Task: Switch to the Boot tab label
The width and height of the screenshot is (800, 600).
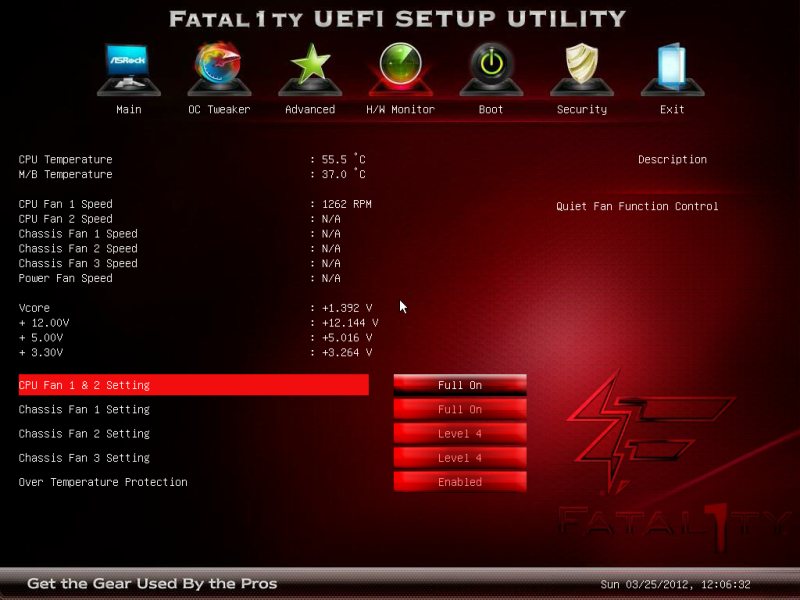Action: click(x=491, y=109)
